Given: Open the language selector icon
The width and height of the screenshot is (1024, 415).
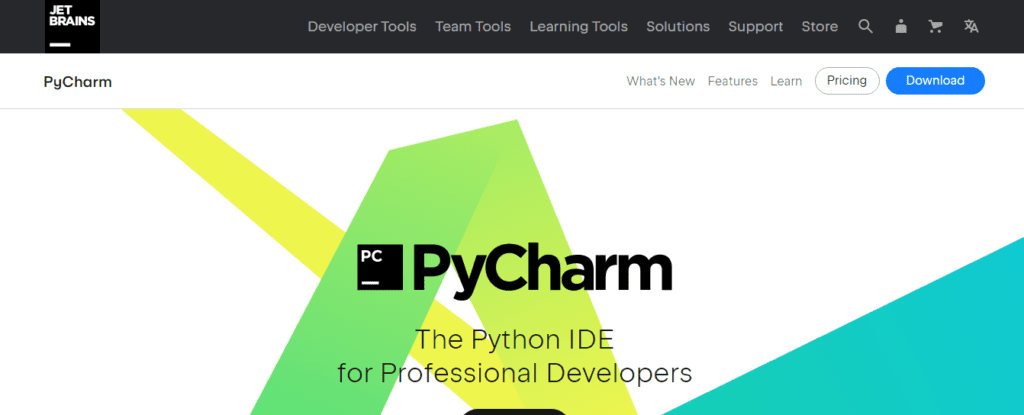Looking at the screenshot, I should 971,26.
